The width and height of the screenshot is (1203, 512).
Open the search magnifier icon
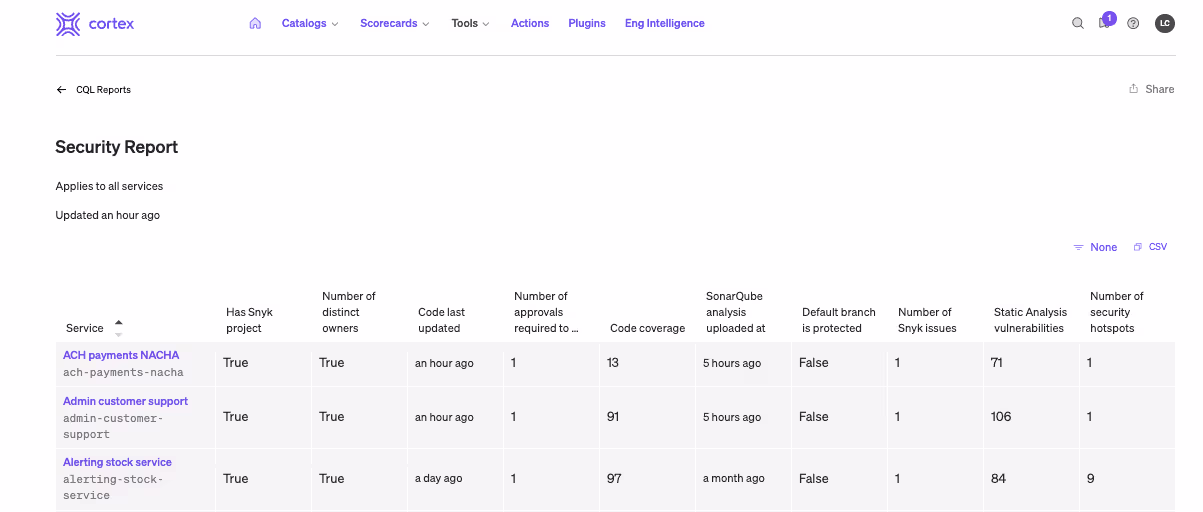[1077, 24]
